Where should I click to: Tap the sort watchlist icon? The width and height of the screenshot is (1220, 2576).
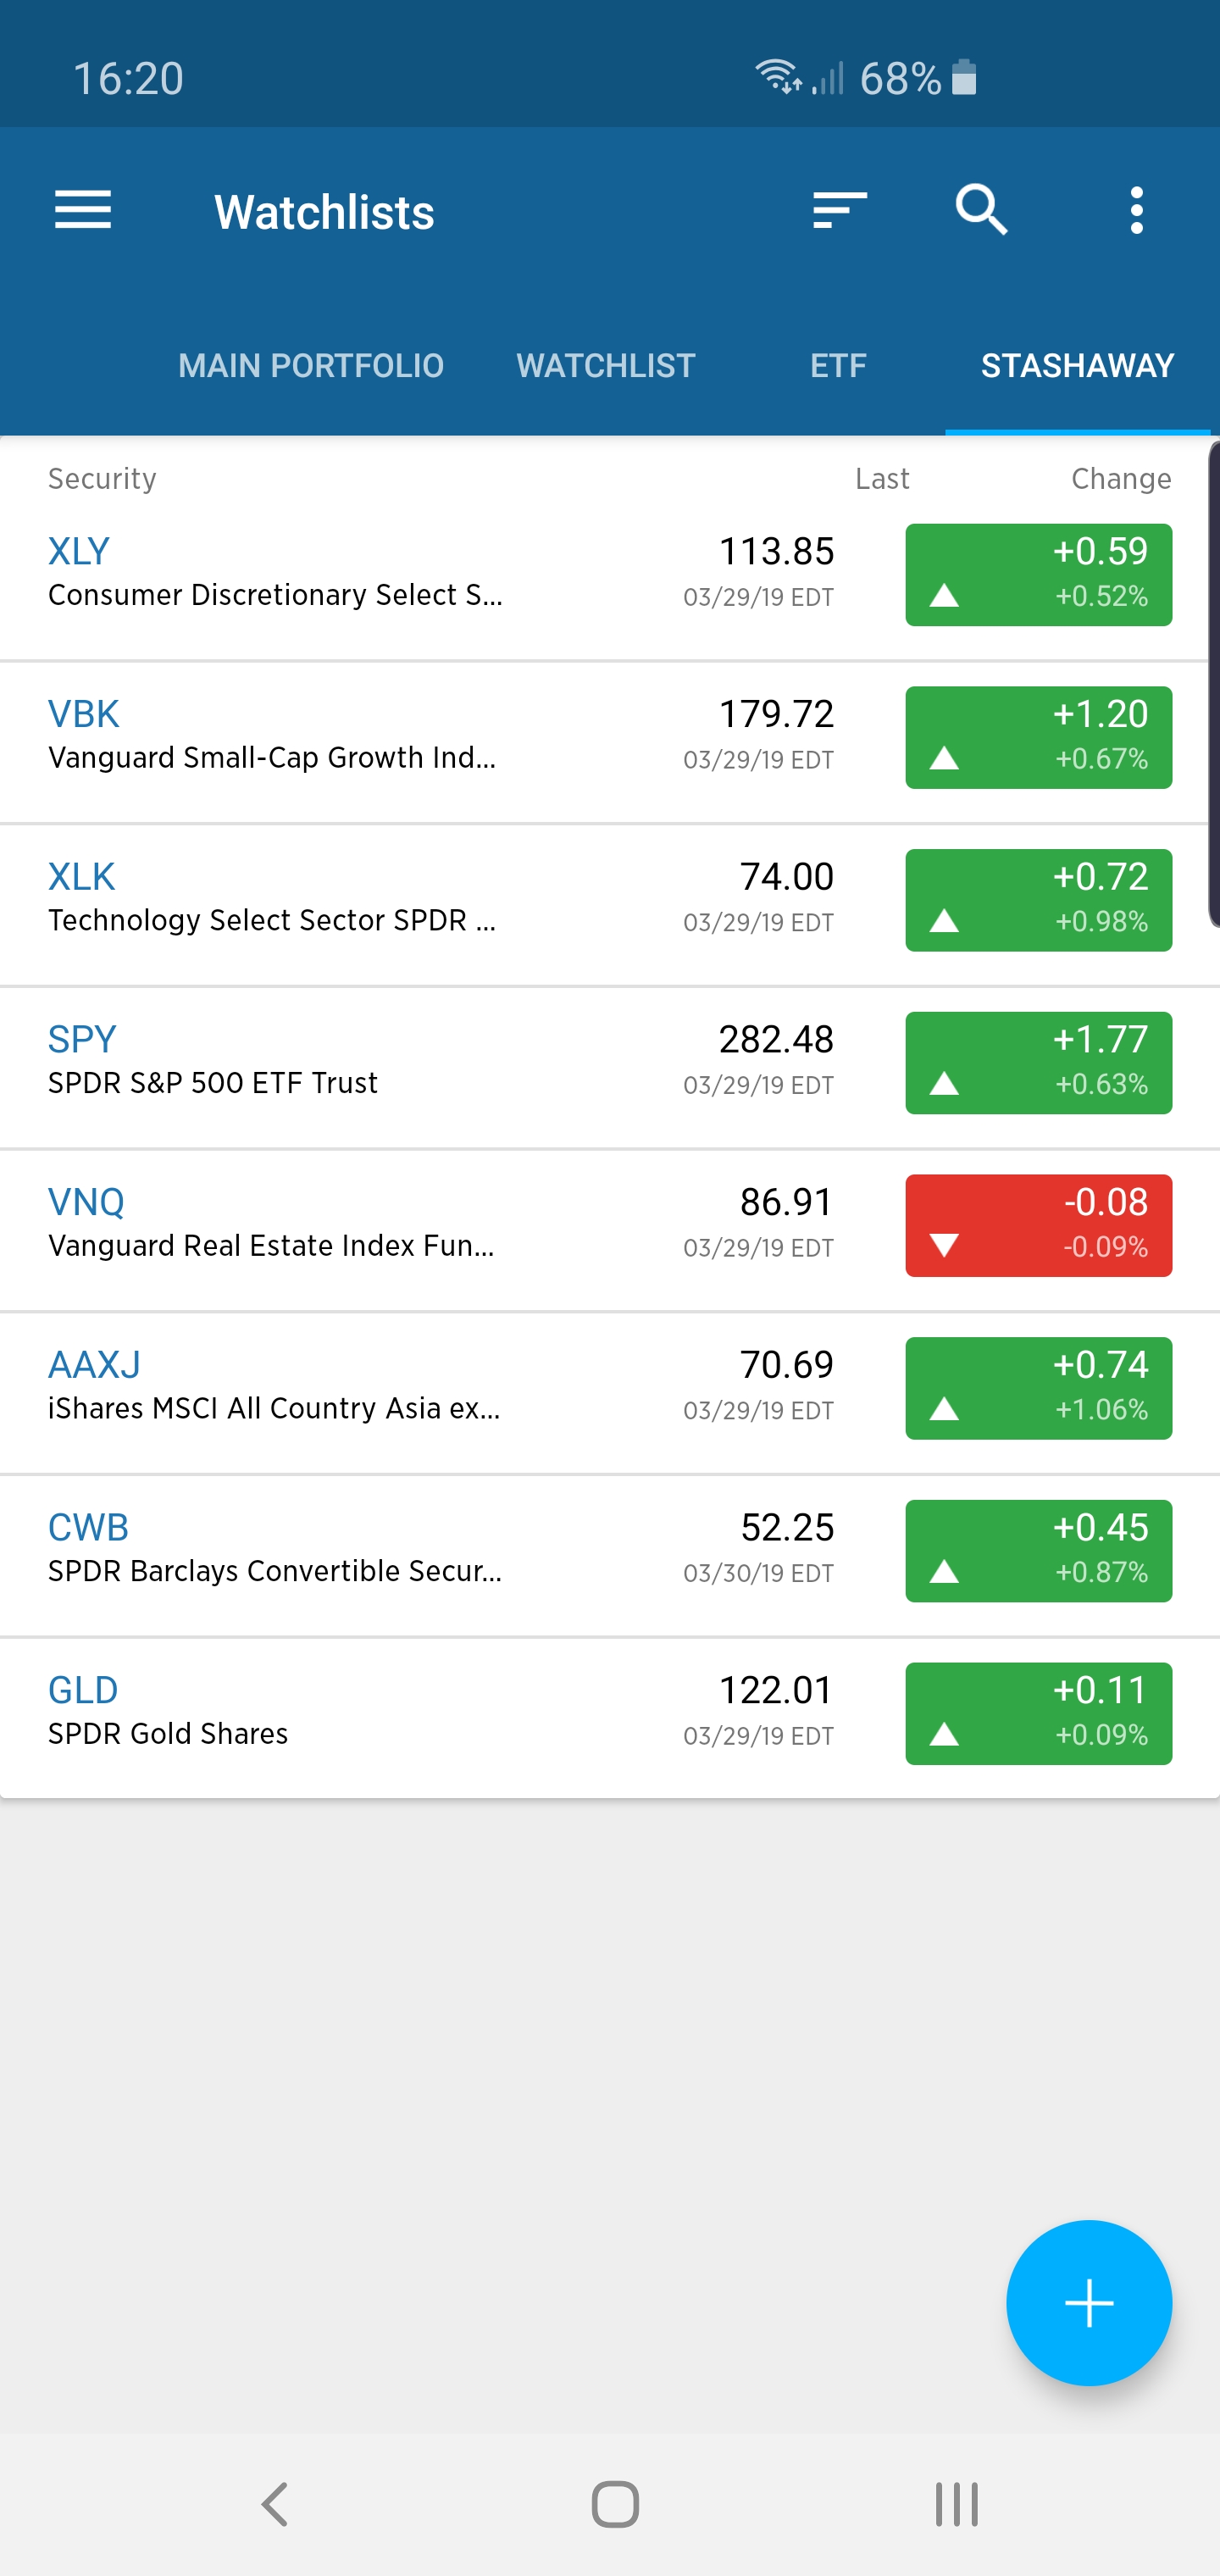point(839,211)
